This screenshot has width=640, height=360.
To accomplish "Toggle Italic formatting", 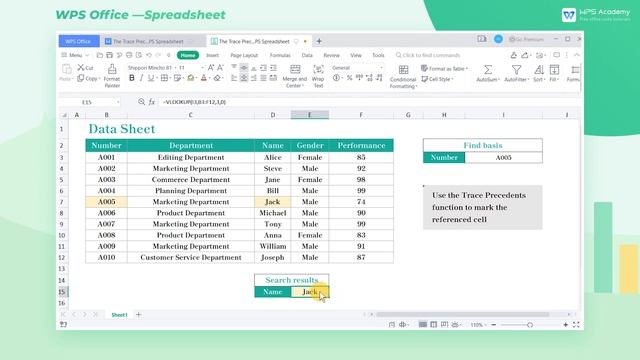I will (141, 78).
